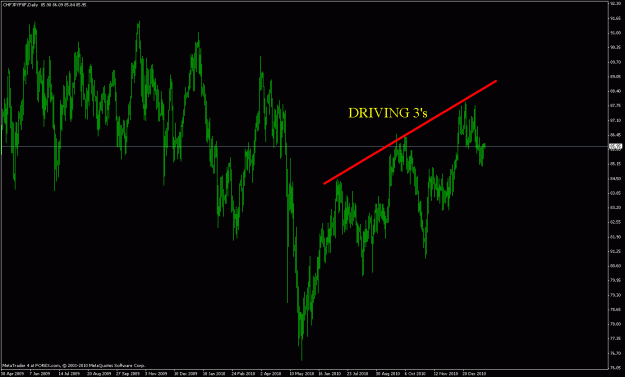Screen dimensions: 625x377
Task: Click the "6 Oct 2010" date on the time axis
Action: pyautogui.click(x=415, y=373)
